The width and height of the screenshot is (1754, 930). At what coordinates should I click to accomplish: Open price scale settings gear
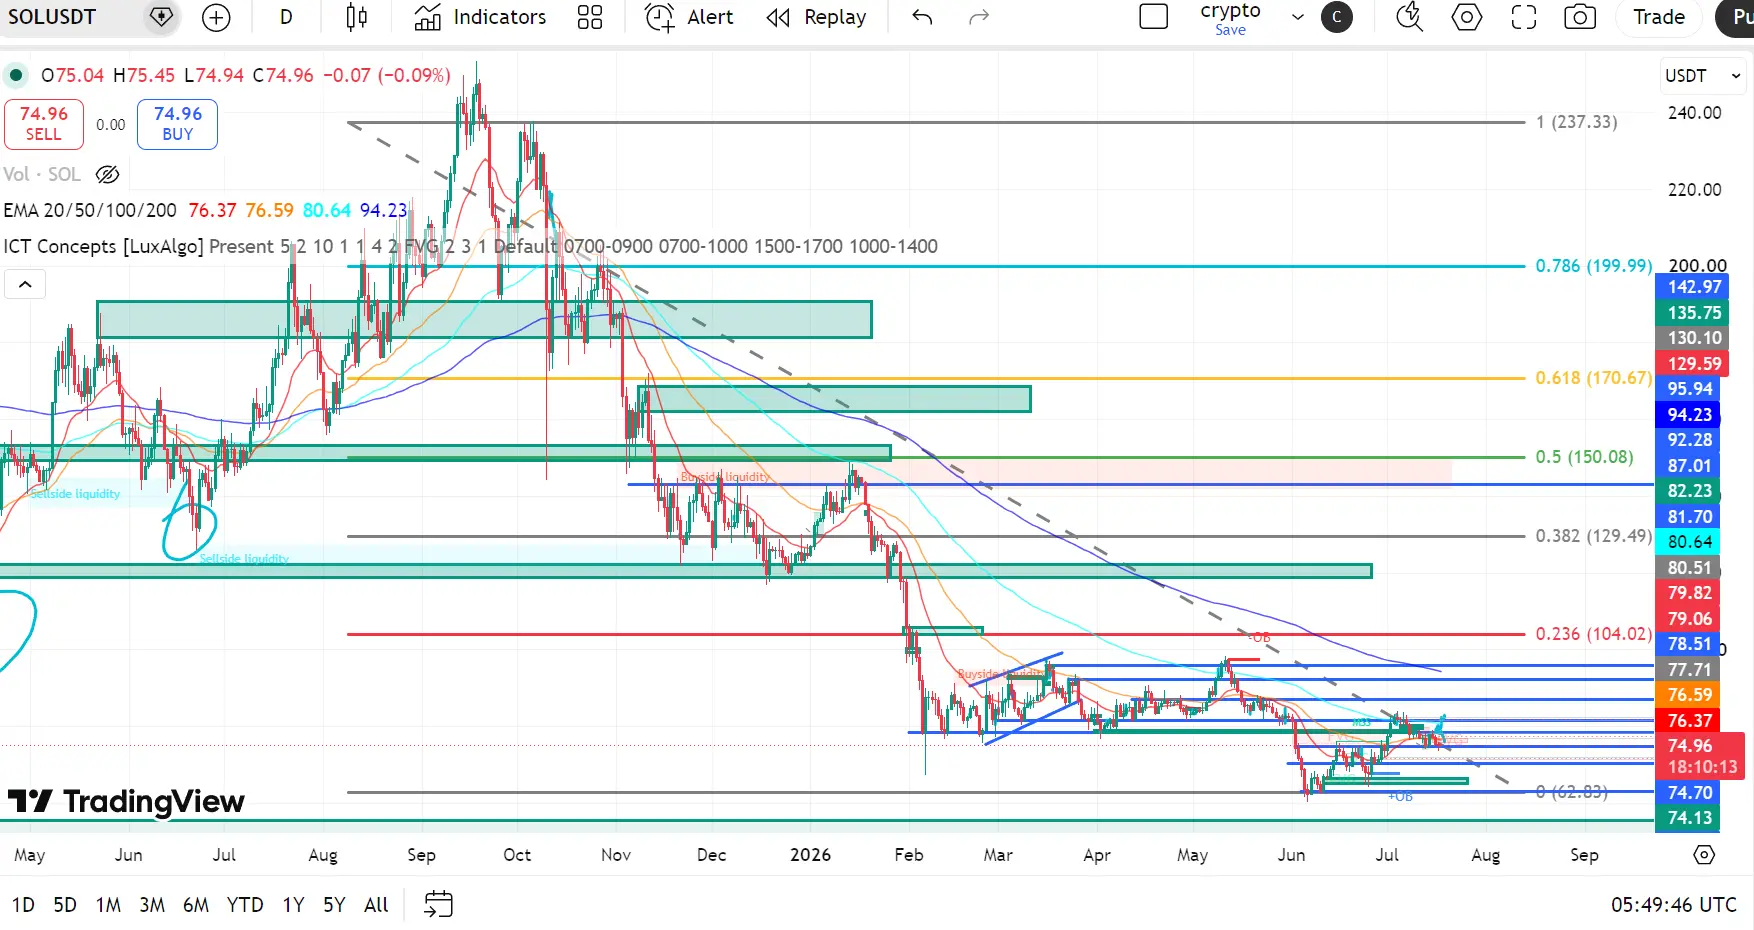tap(1704, 855)
